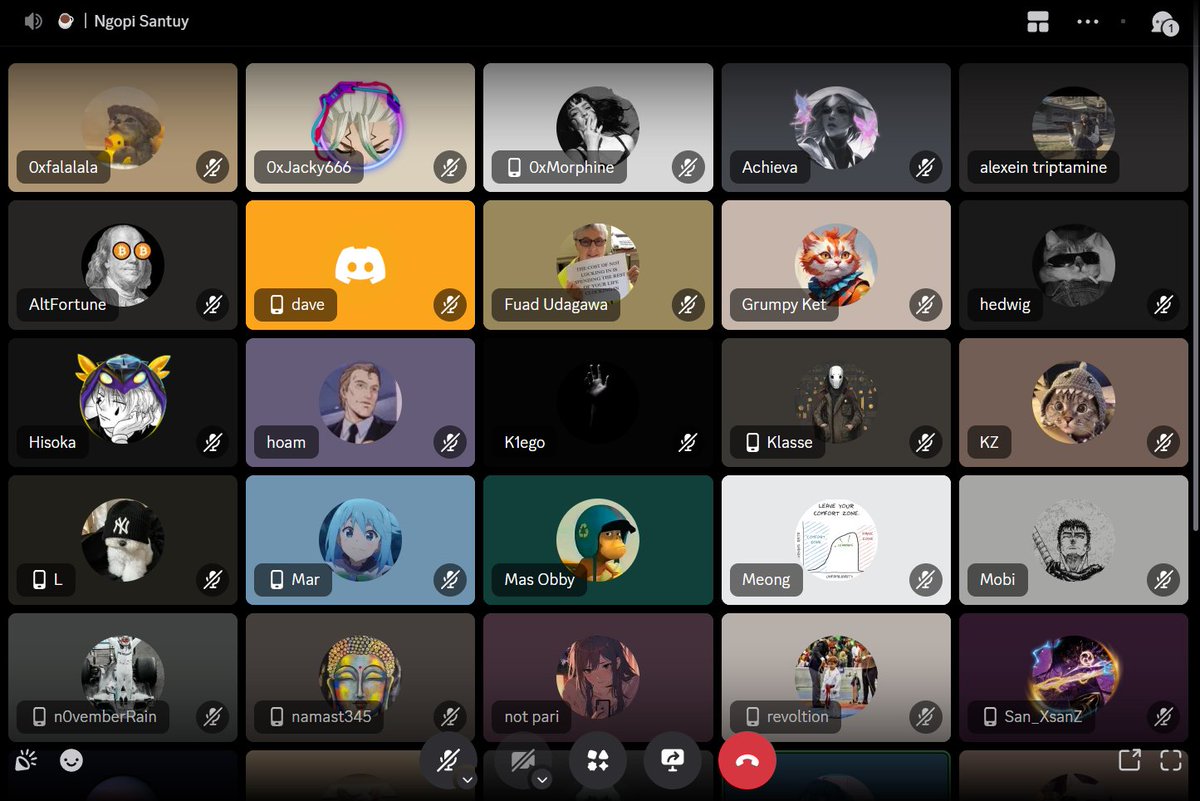This screenshot has width=1200, height=801.
Task: Click the Discord logo on dave's orange tile
Action: (x=360, y=264)
